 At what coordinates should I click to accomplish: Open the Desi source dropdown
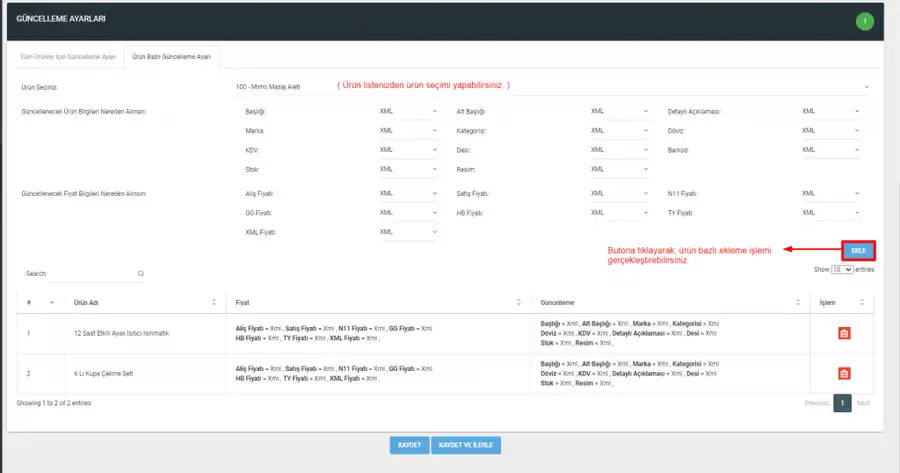pyautogui.click(x=619, y=150)
